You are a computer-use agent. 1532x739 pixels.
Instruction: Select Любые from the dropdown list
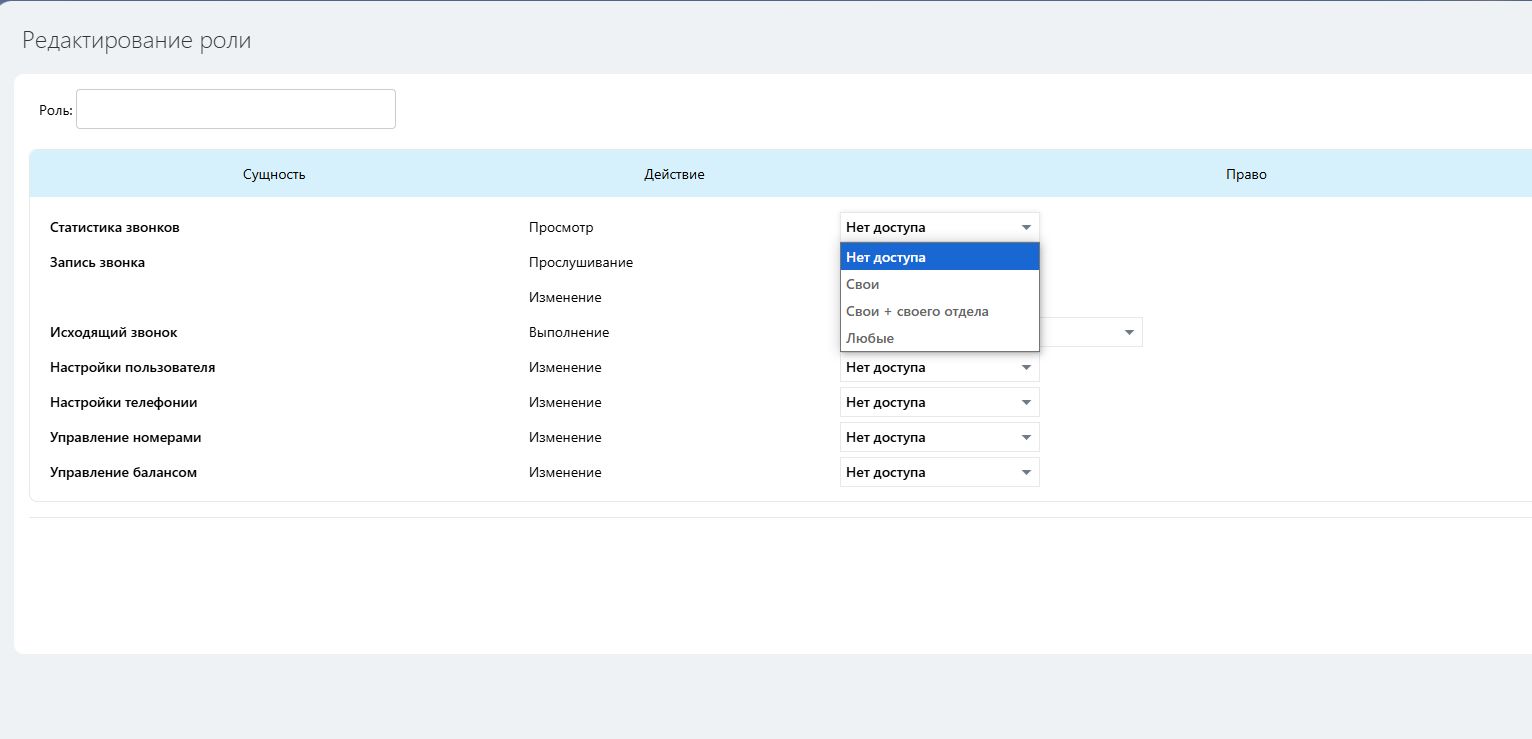939,338
